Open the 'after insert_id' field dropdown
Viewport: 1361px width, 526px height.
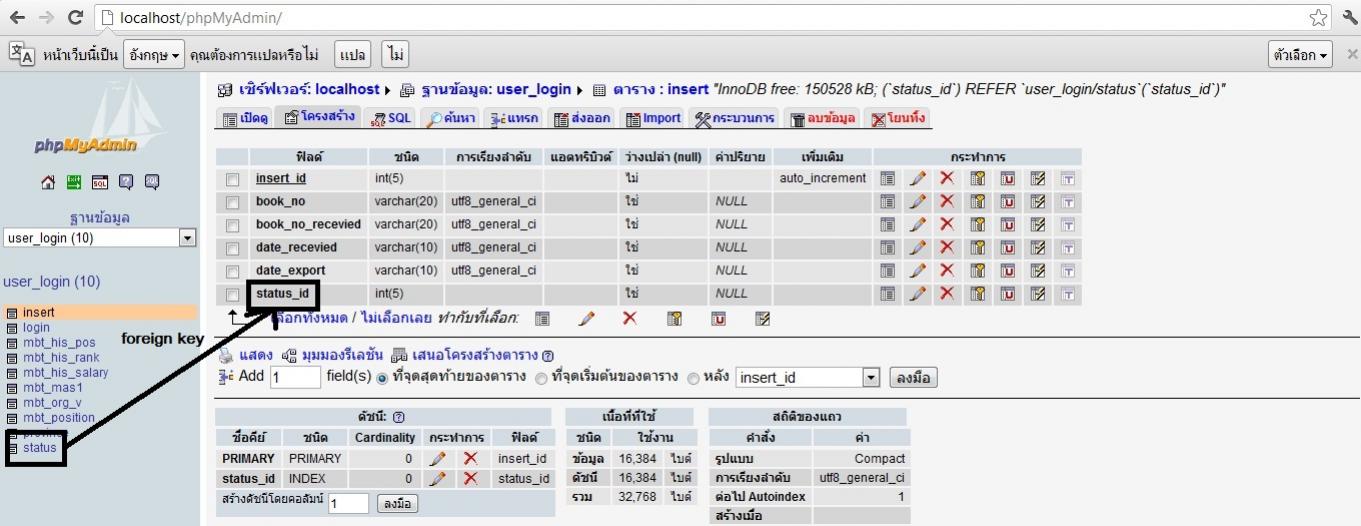tap(808, 378)
